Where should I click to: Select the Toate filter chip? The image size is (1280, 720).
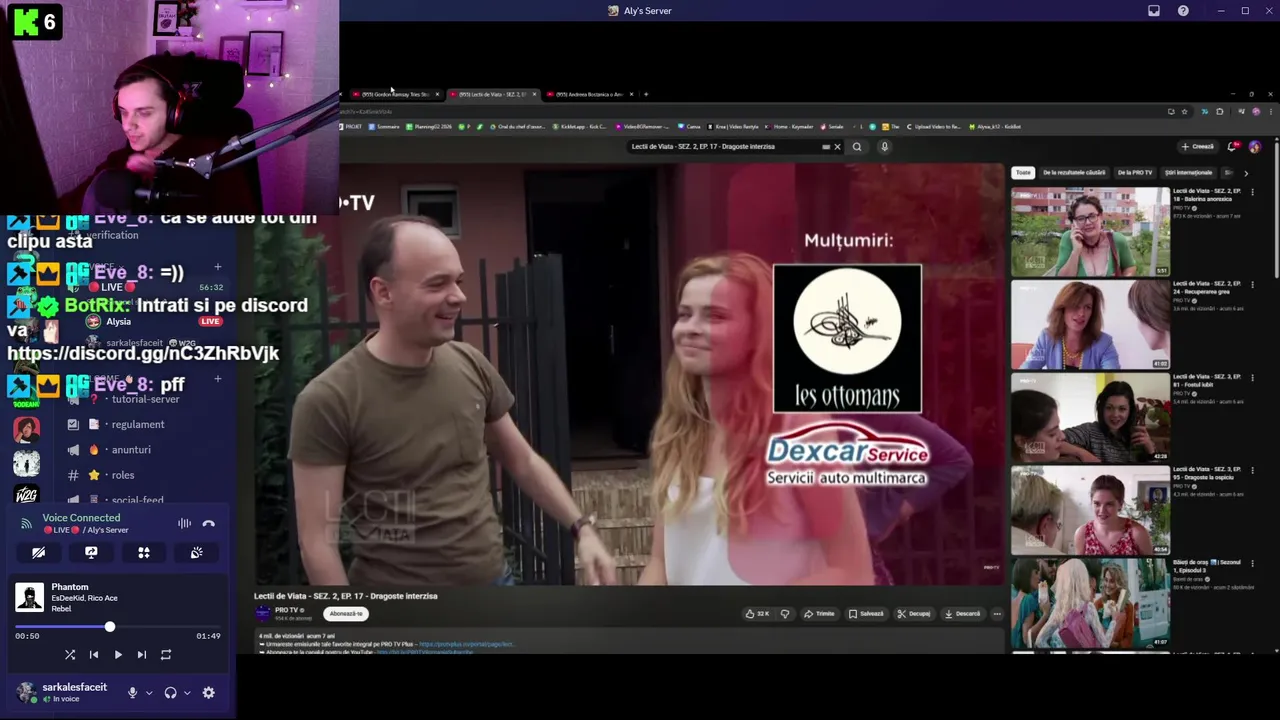[x=1023, y=173]
